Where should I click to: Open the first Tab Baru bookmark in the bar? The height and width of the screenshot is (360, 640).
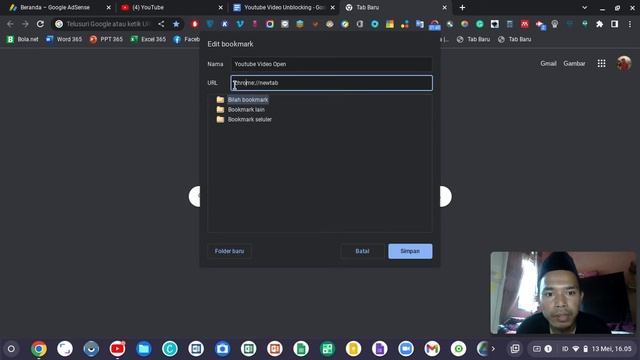point(473,39)
